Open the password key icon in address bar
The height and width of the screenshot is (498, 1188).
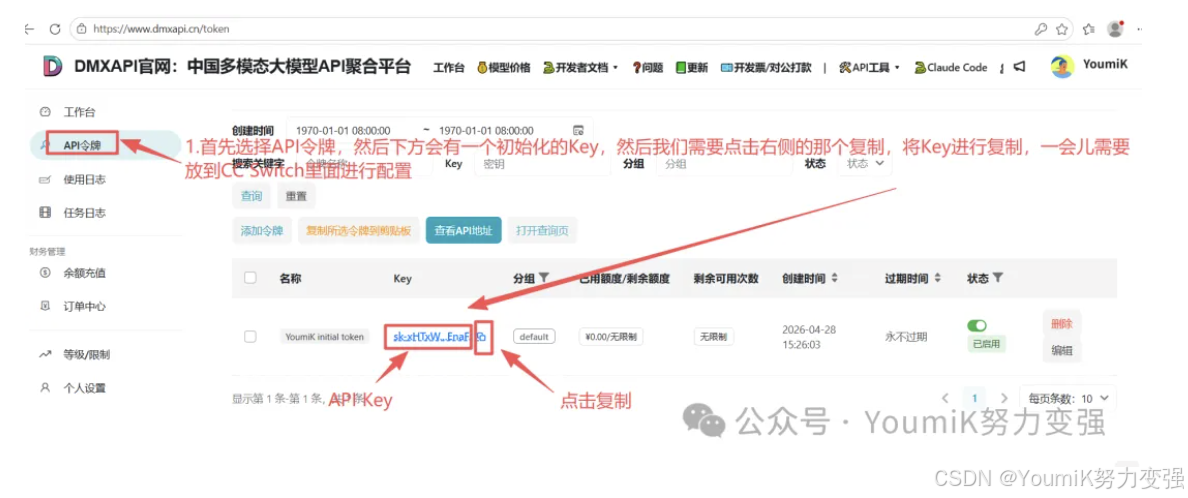(x=1041, y=30)
